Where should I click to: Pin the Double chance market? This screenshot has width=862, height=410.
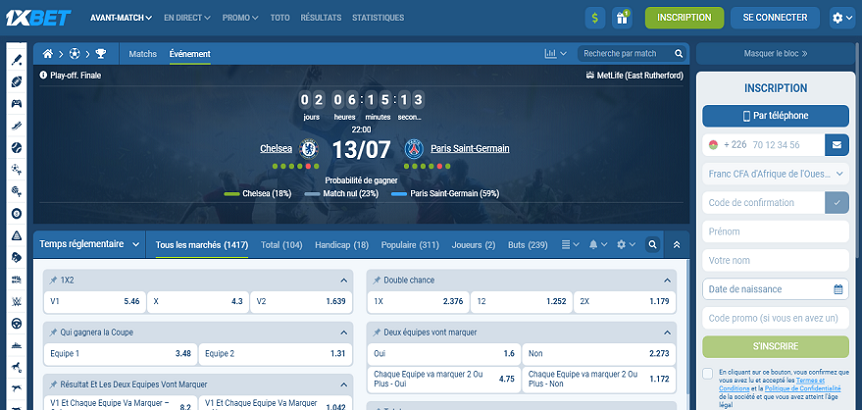377,280
